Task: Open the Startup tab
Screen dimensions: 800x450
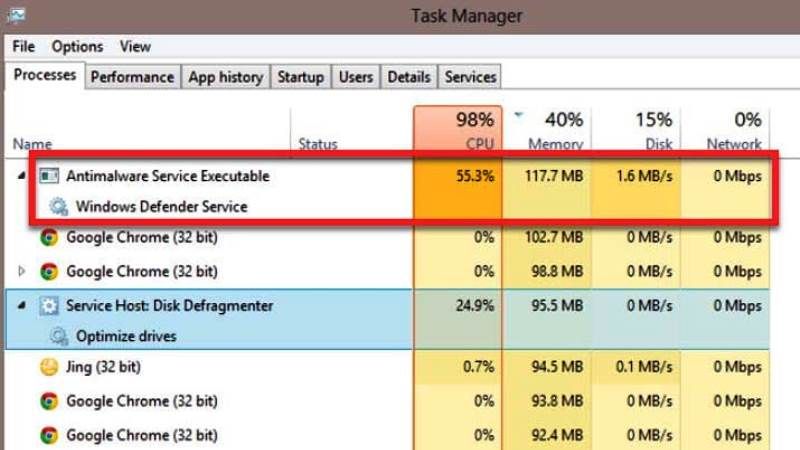Action: pyautogui.click(x=301, y=77)
